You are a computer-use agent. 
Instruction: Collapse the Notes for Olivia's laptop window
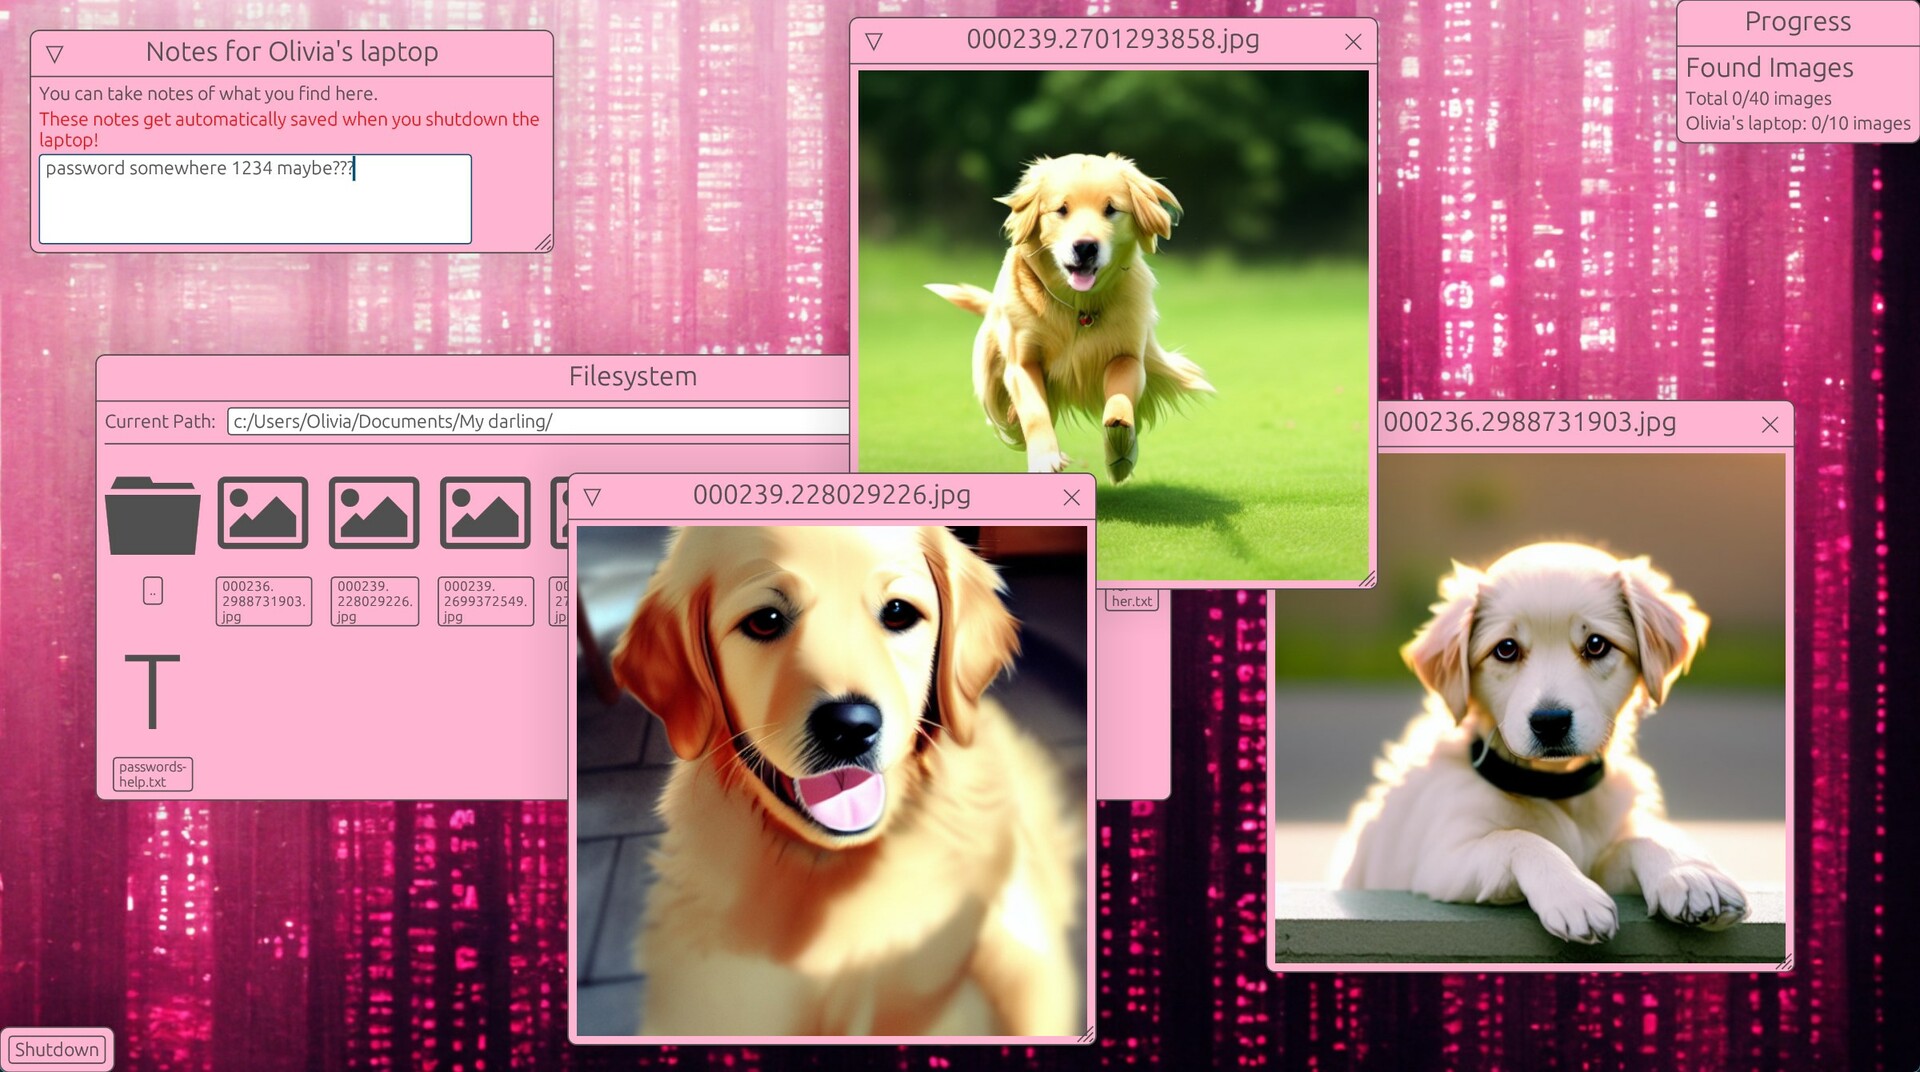click(55, 54)
